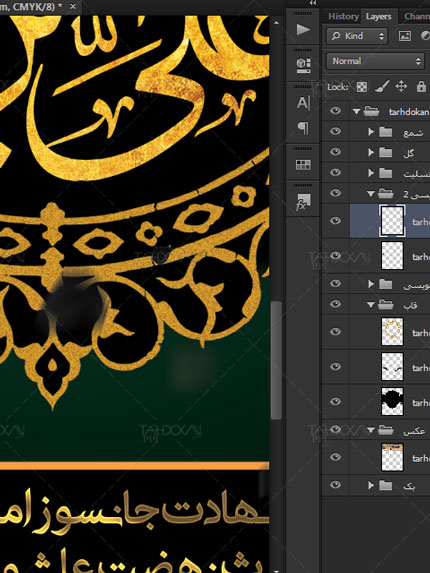
Task: Close the CMYK/8 document tab
Action: coord(73,7)
